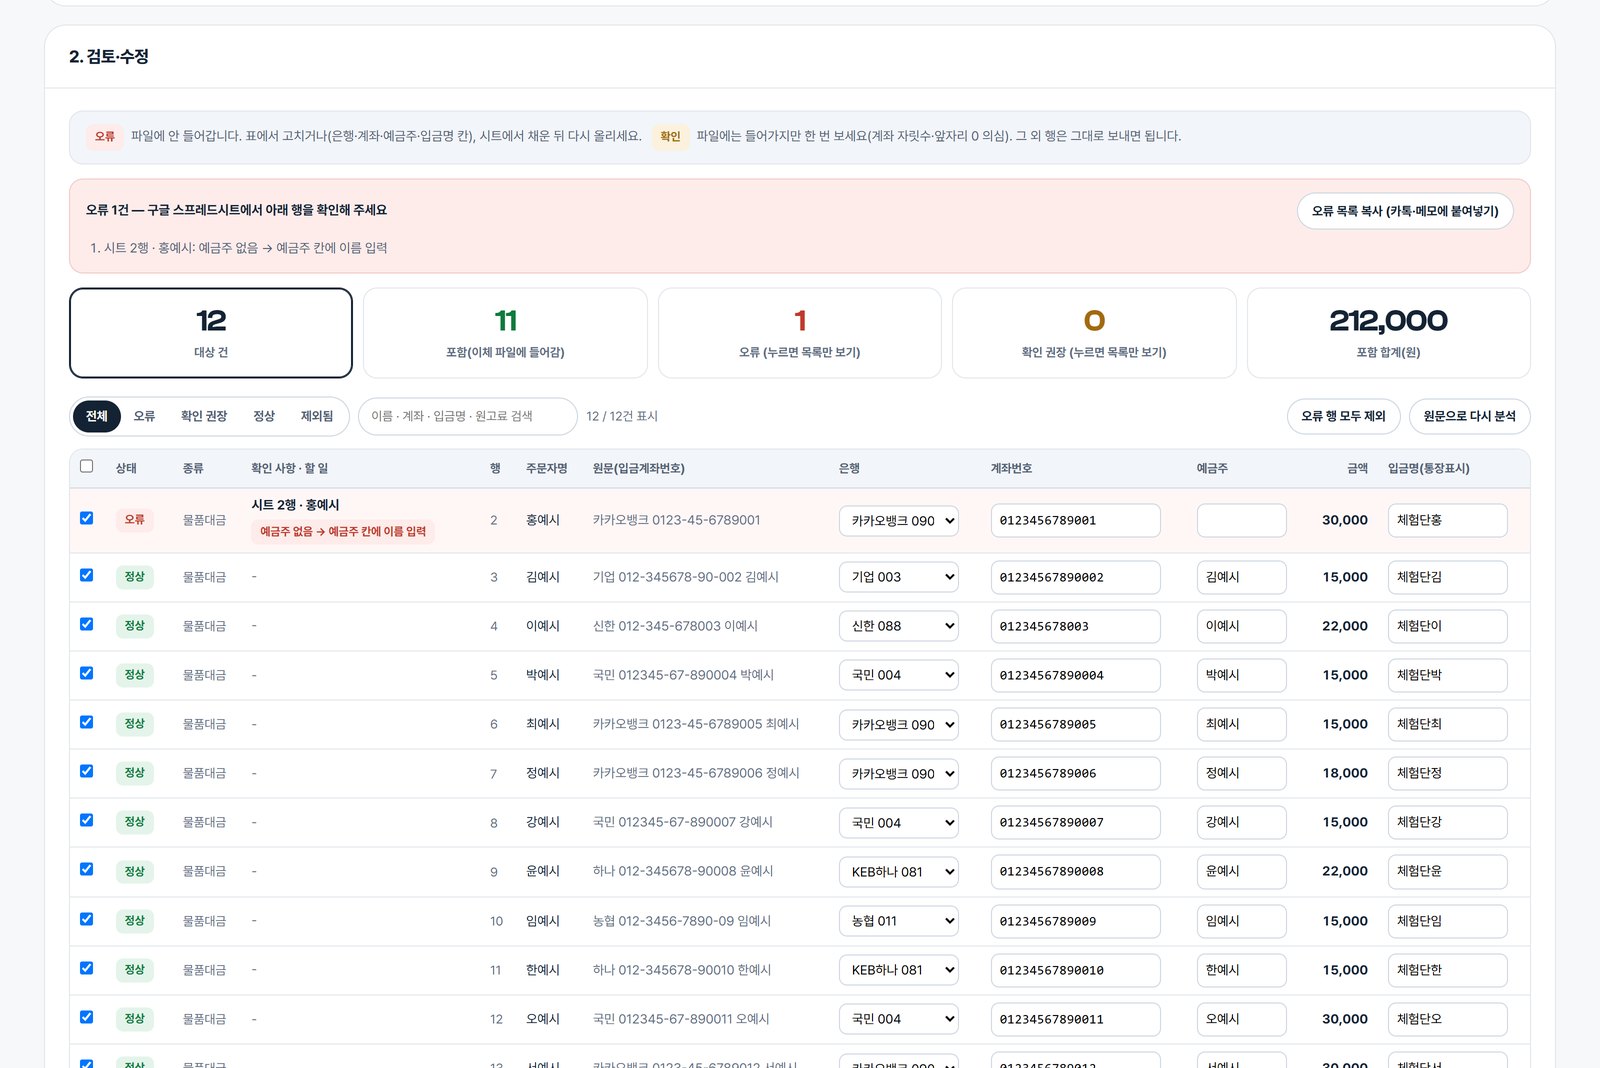Uncheck the error row 홍예시 checkbox
1600x1068 pixels.
coord(87,518)
